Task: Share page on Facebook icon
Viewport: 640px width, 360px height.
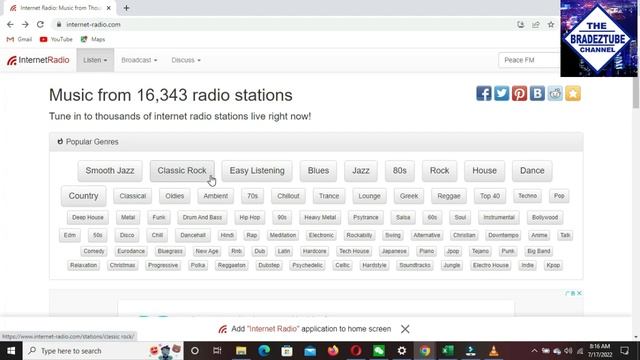Action: pos(484,93)
